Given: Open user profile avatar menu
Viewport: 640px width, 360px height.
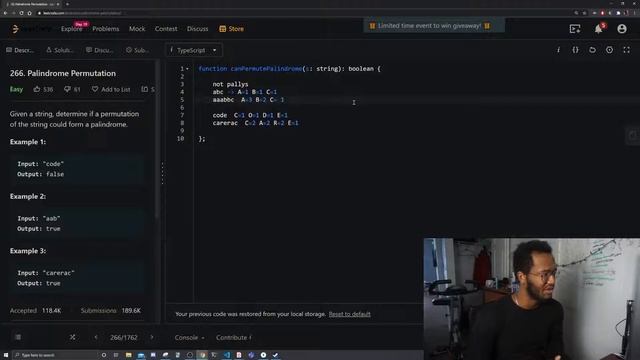Looking at the screenshot, I should coord(622,29).
